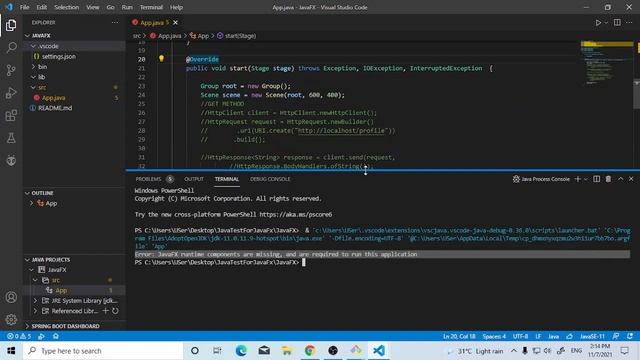The image size is (640, 360).
Task: Click the JavaSE-11 runtime status
Action: point(592,336)
